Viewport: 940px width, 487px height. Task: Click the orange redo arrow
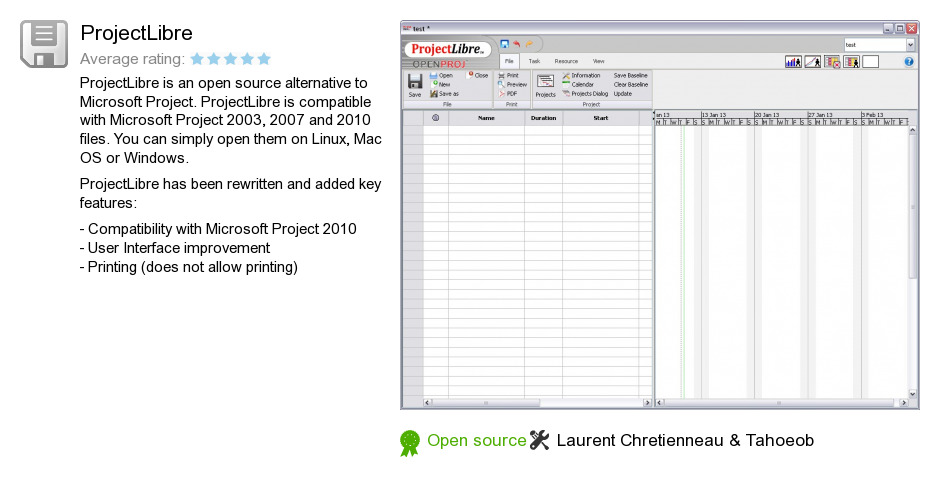pyautogui.click(x=529, y=44)
